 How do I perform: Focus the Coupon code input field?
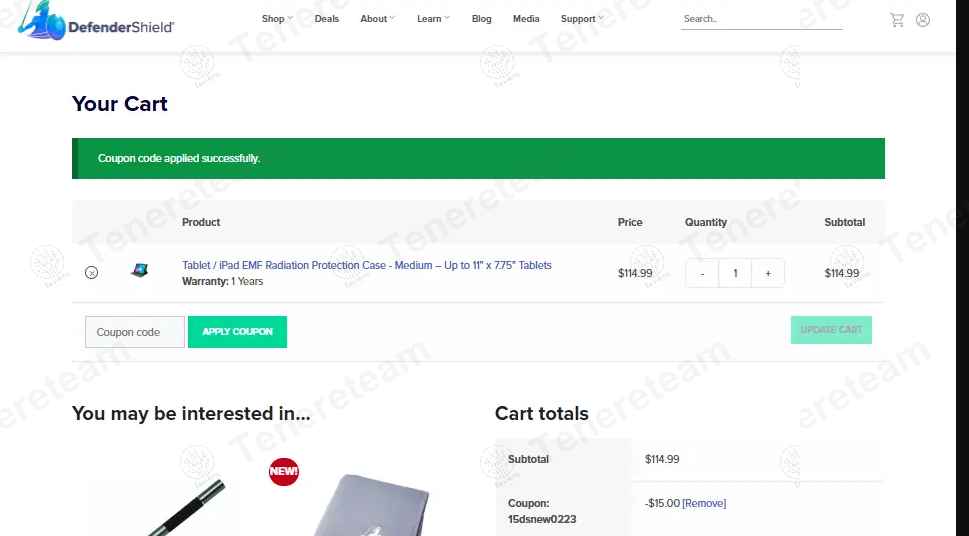click(135, 332)
